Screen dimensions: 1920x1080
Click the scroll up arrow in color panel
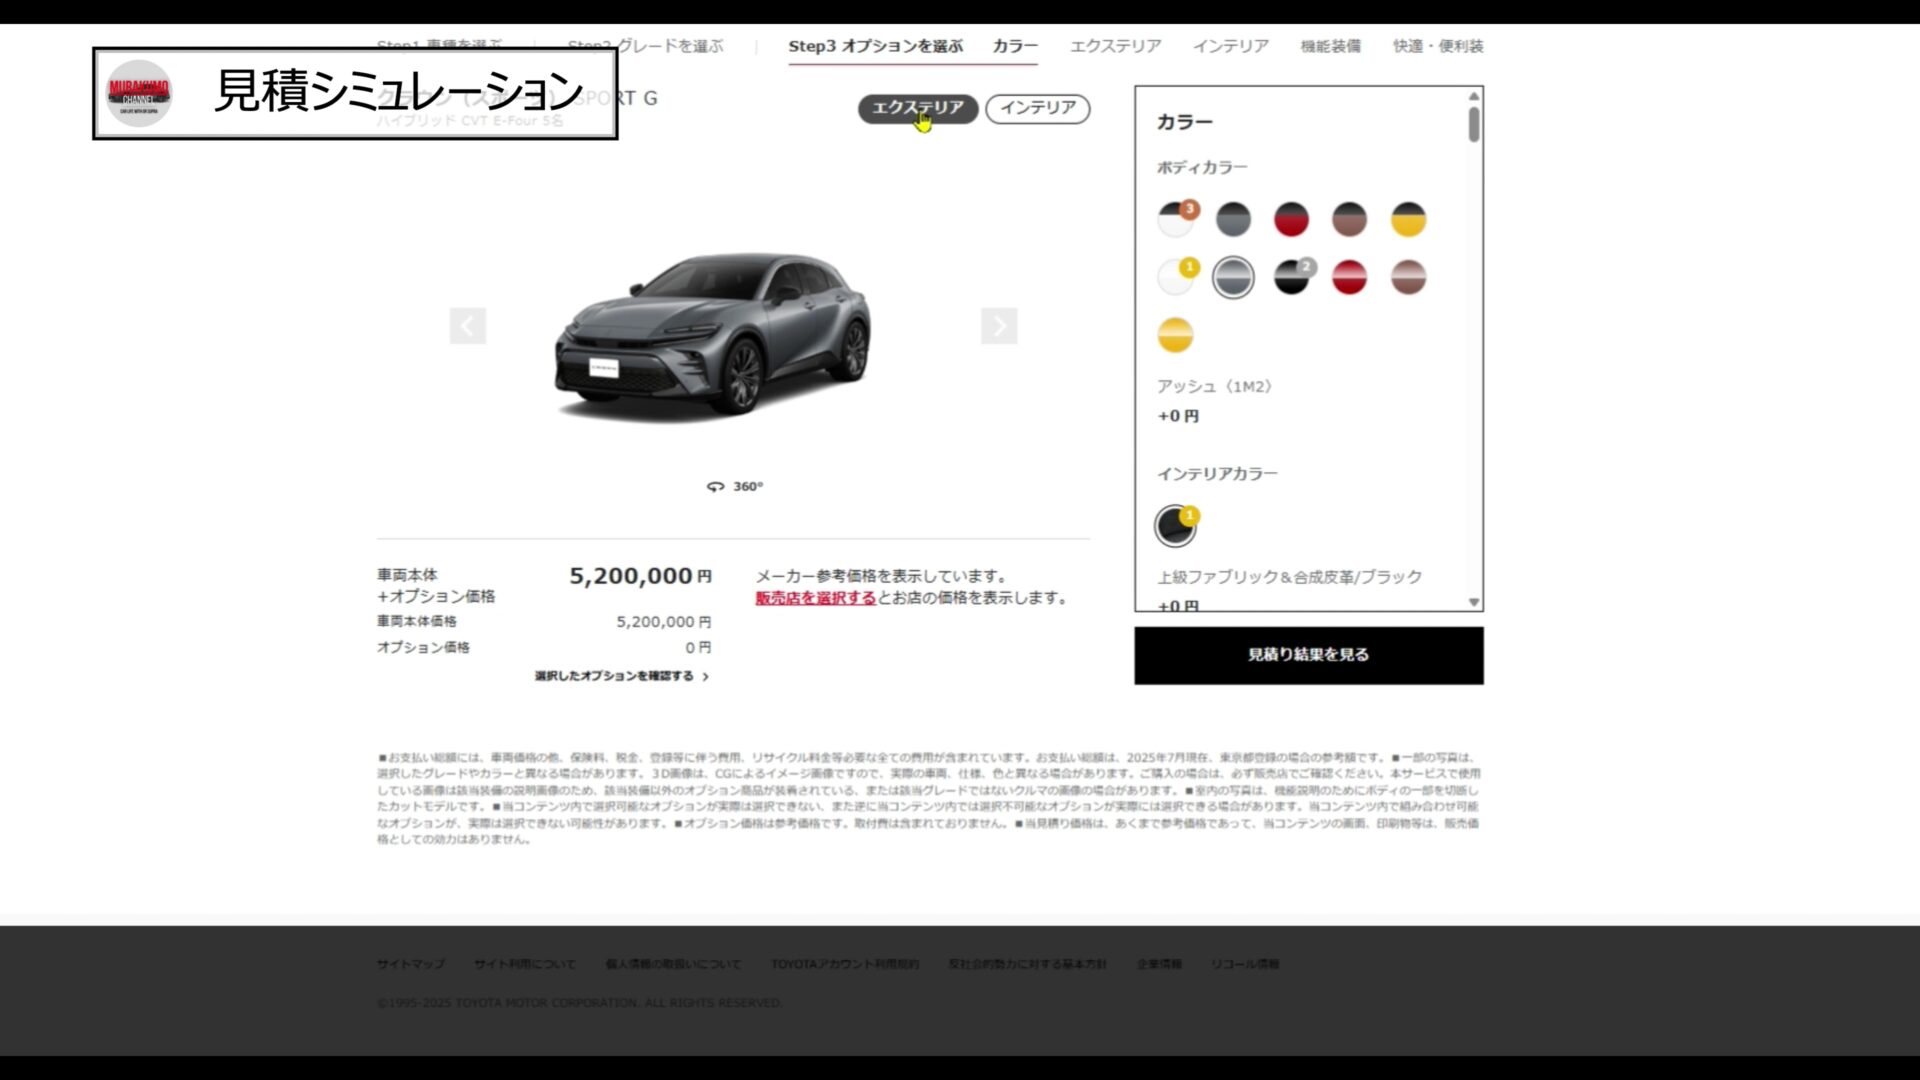1473,96
